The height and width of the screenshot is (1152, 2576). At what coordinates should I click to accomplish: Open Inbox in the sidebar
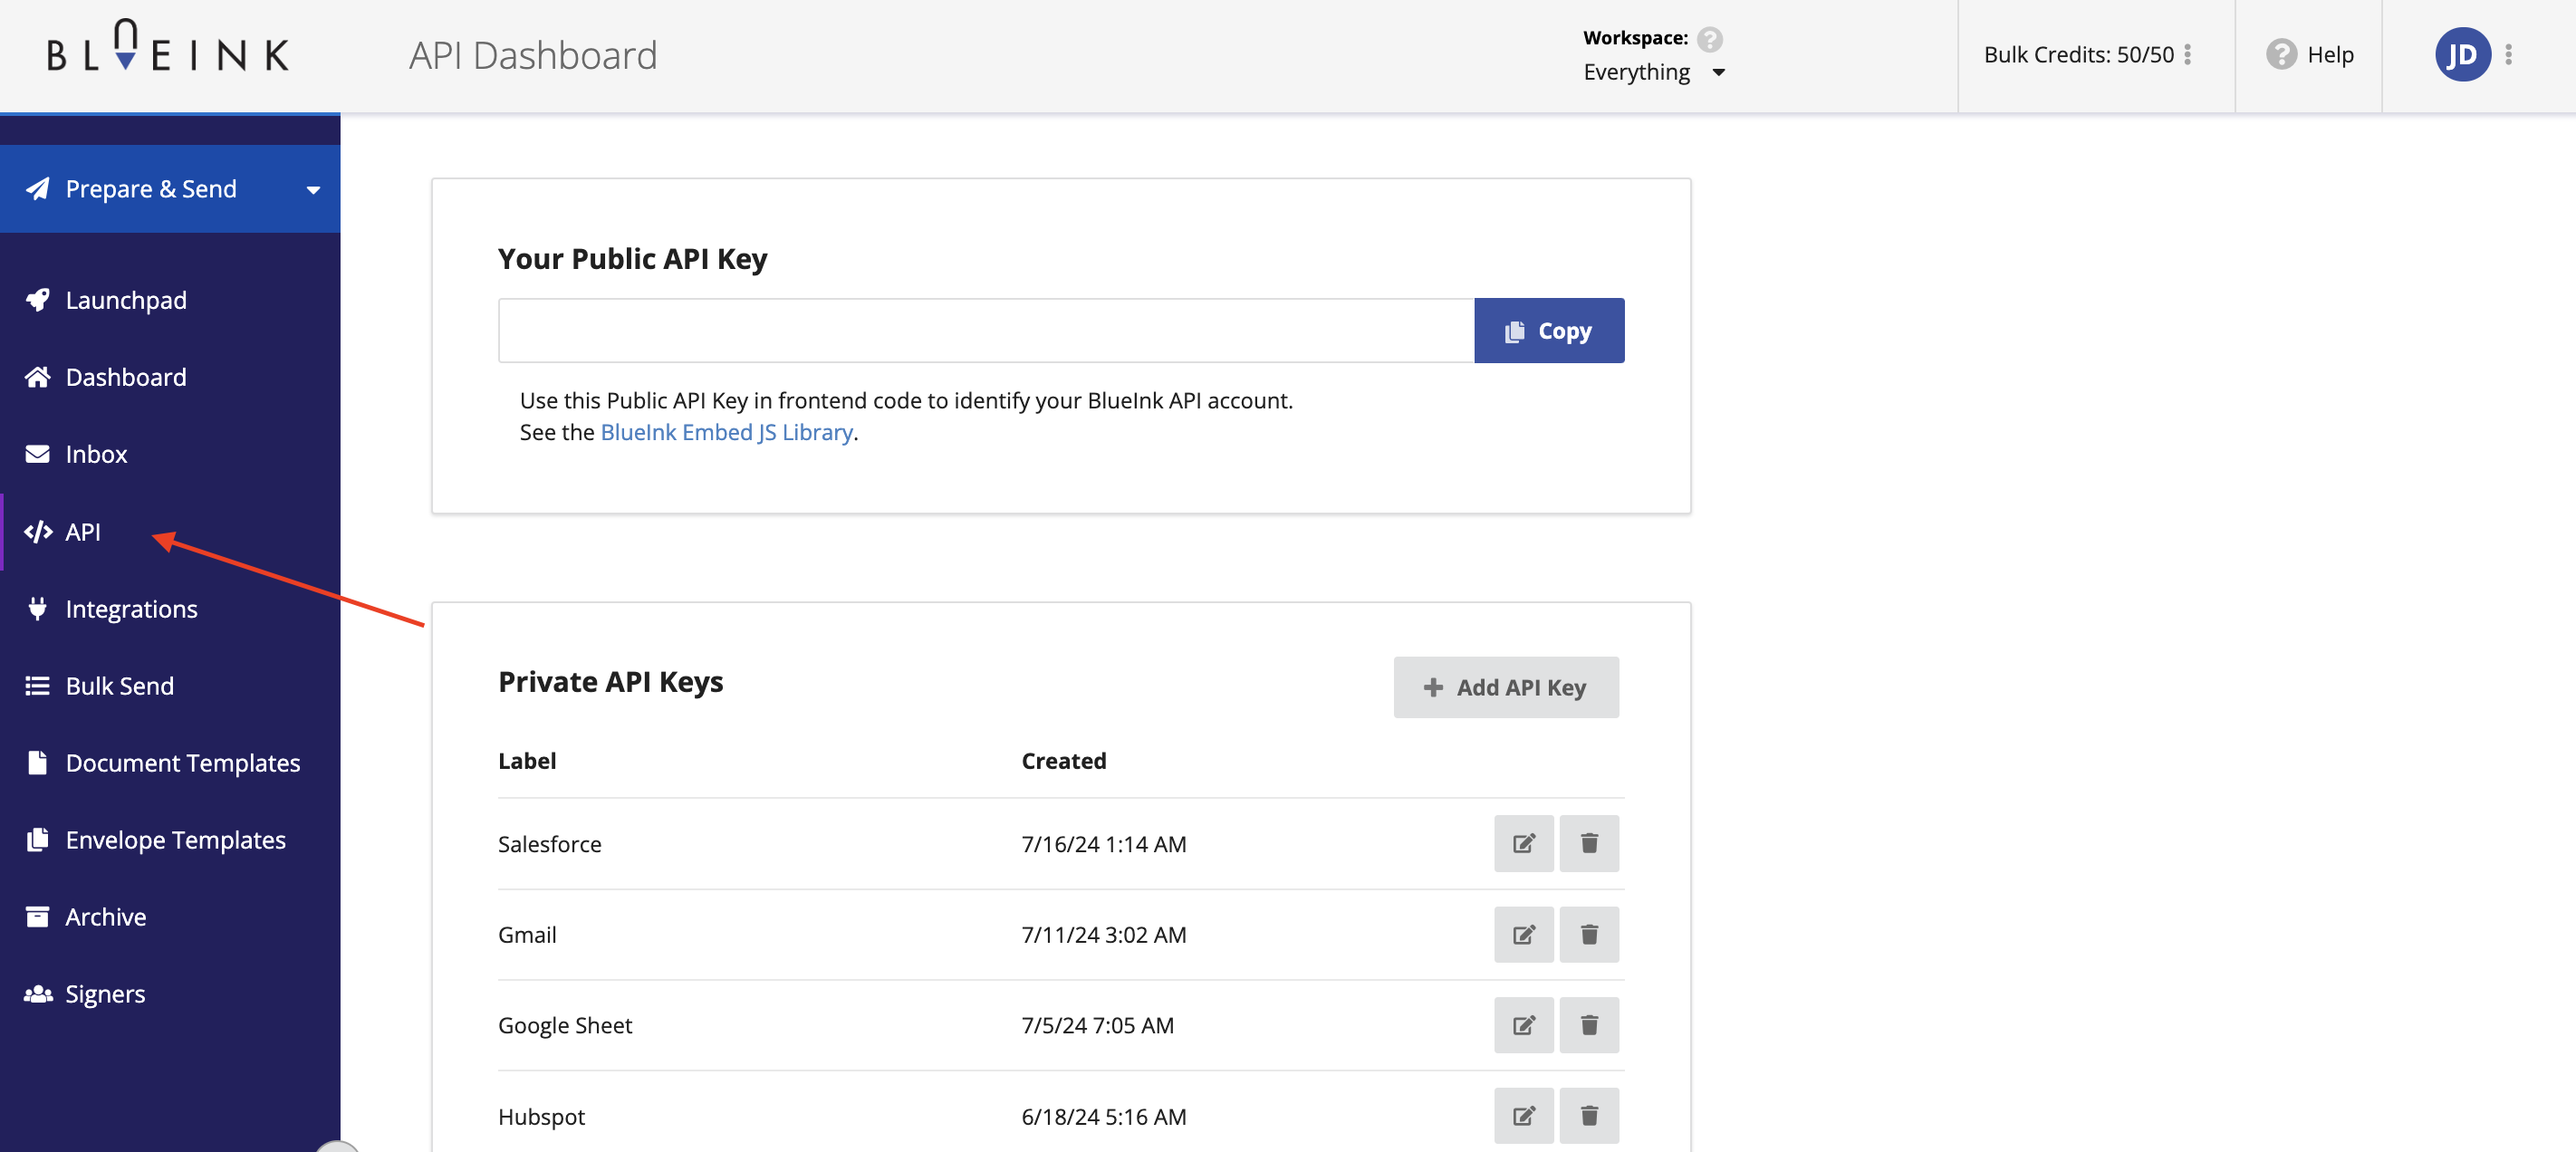(x=170, y=454)
